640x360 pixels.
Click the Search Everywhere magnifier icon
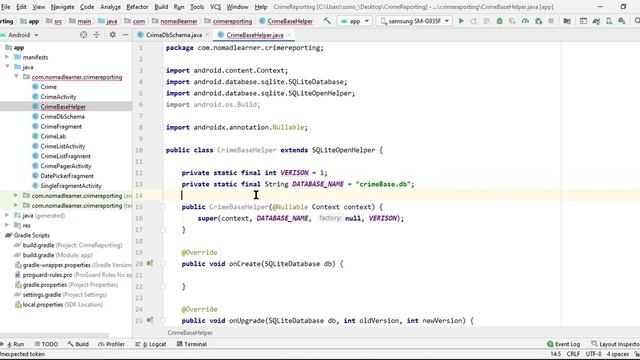click(x=637, y=21)
